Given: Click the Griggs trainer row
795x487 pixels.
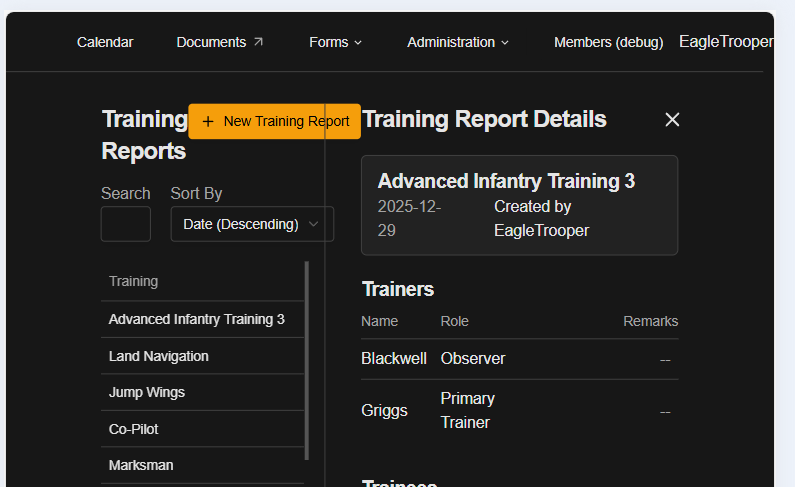Looking at the screenshot, I should (519, 410).
